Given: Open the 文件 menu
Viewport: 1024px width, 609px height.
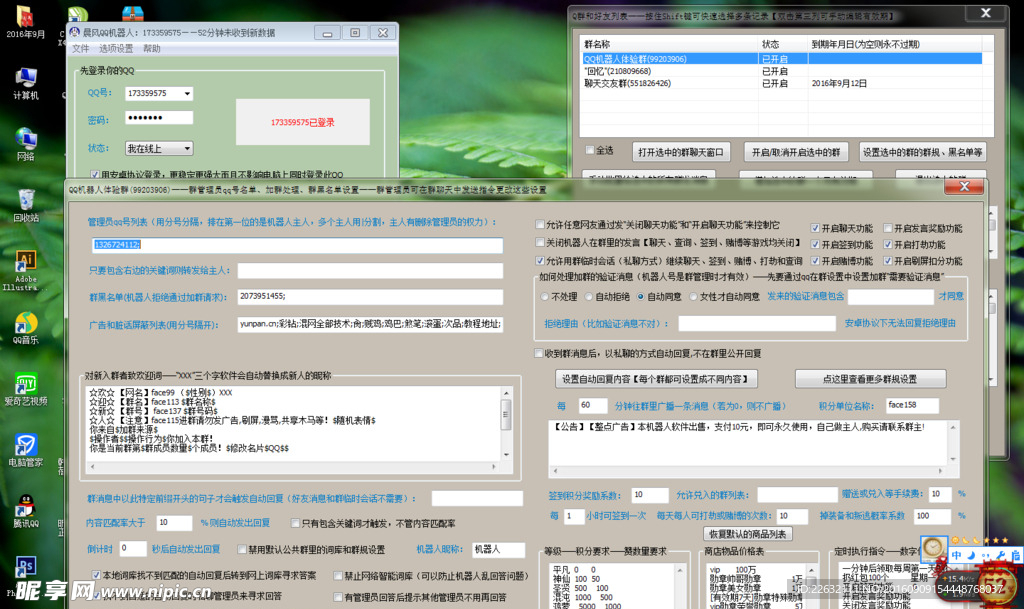Looking at the screenshot, I should pos(81,48).
